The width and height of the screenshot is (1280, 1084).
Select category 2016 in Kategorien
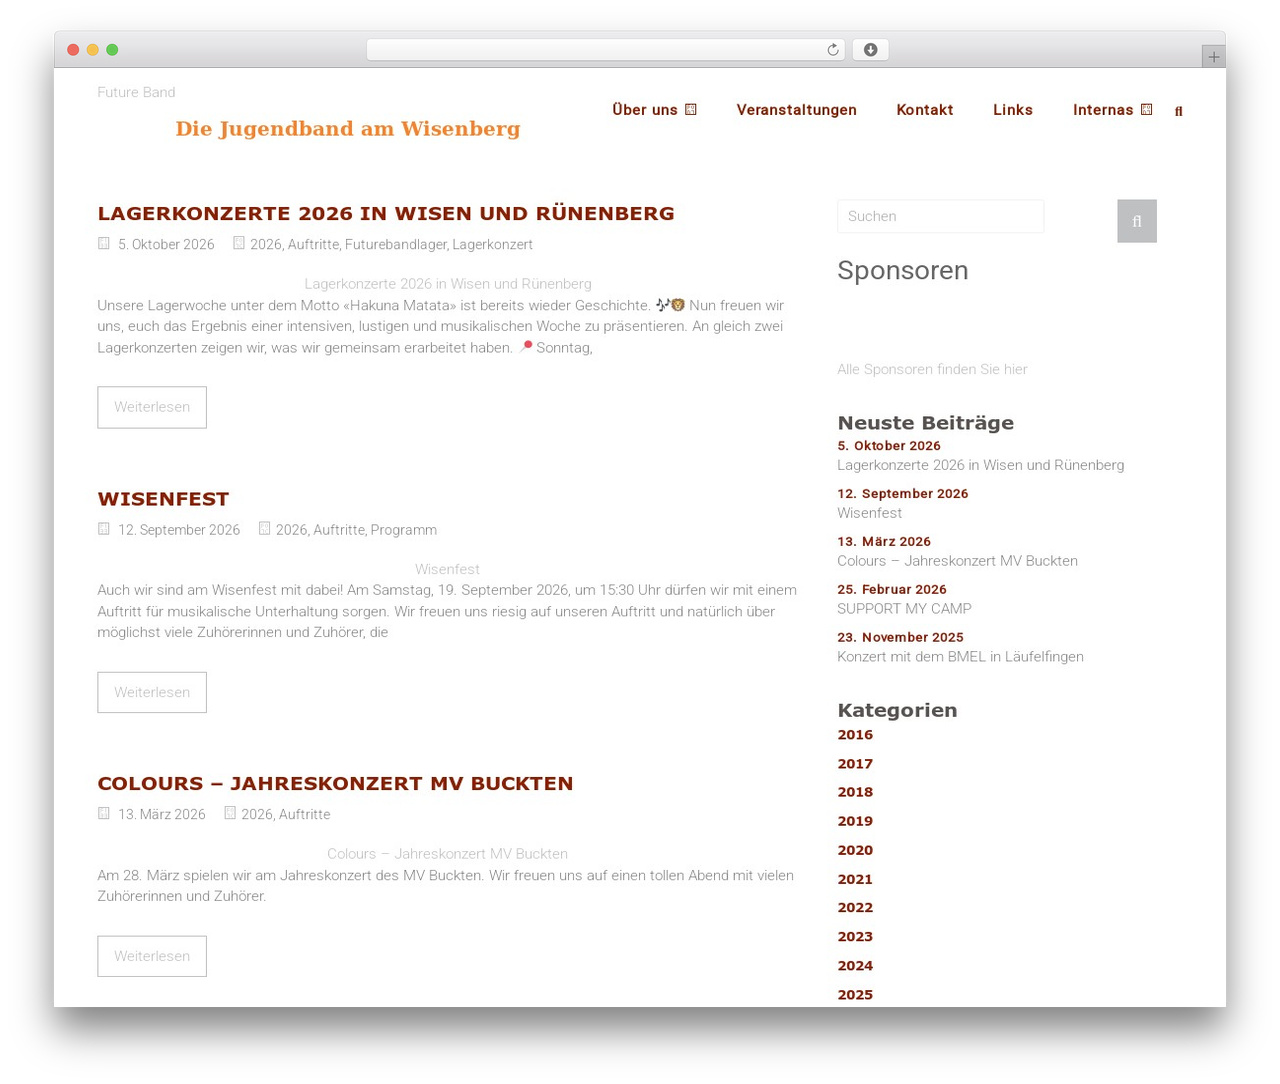(x=855, y=735)
